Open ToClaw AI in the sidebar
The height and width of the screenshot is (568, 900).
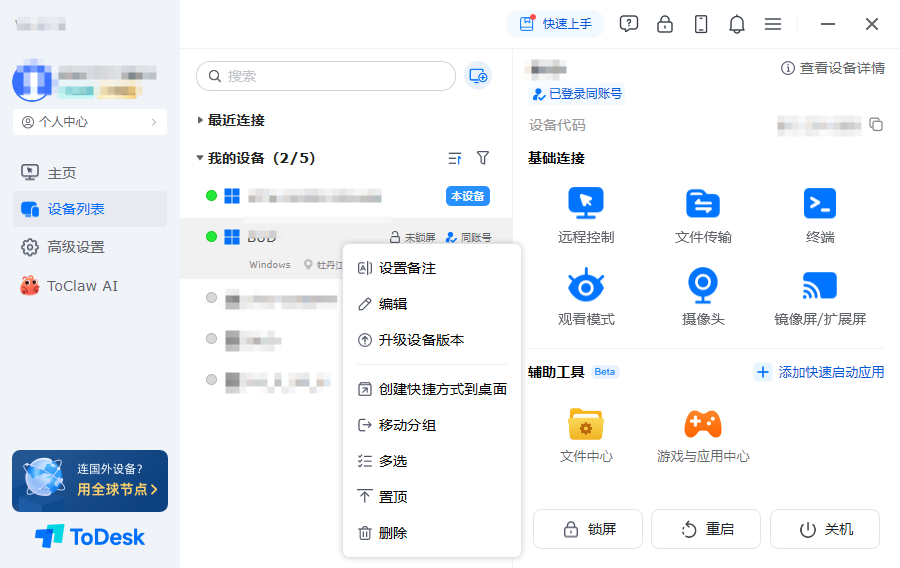[x=90, y=286]
